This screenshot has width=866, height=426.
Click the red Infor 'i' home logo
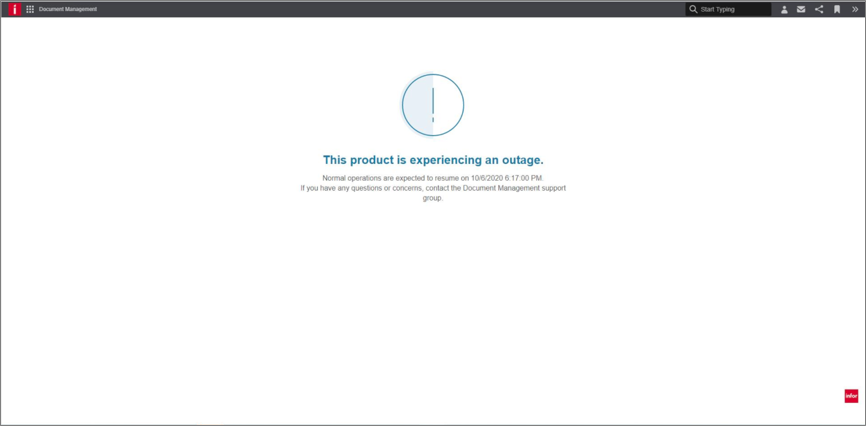click(x=14, y=9)
